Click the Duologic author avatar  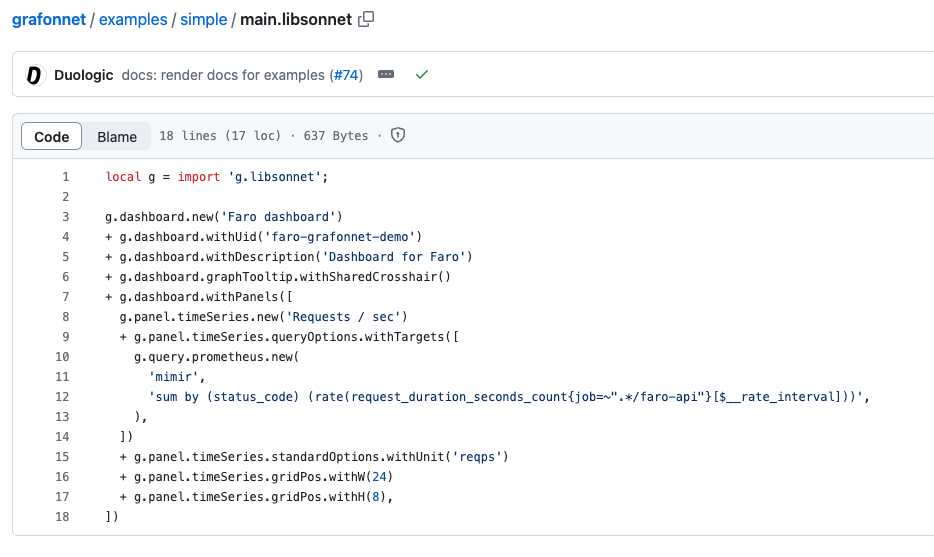pyautogui.click(x=36, y=75)
